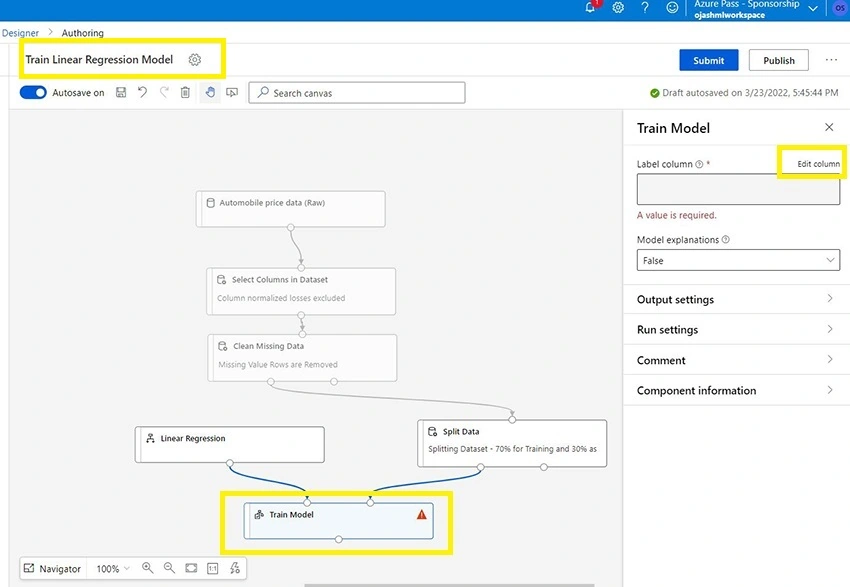Select the pan hand tool
Viewport: 850px width, 587px height.
click(x=210, y=93)
